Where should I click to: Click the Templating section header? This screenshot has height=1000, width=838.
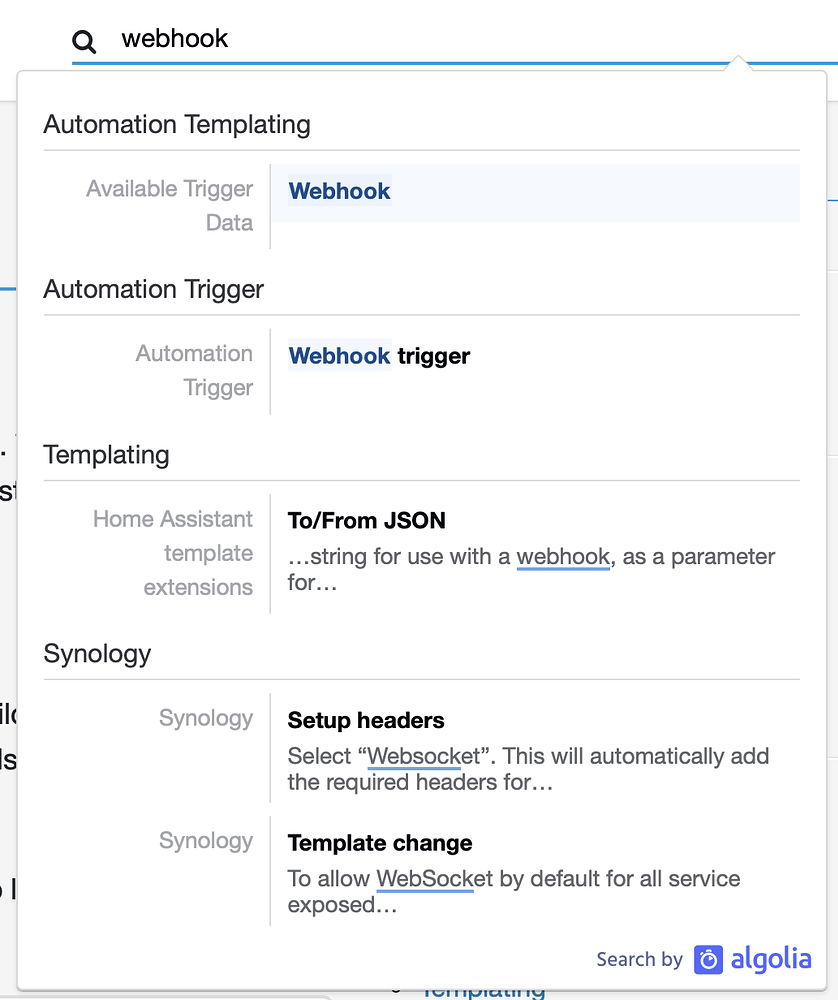[x=106, y=455]
